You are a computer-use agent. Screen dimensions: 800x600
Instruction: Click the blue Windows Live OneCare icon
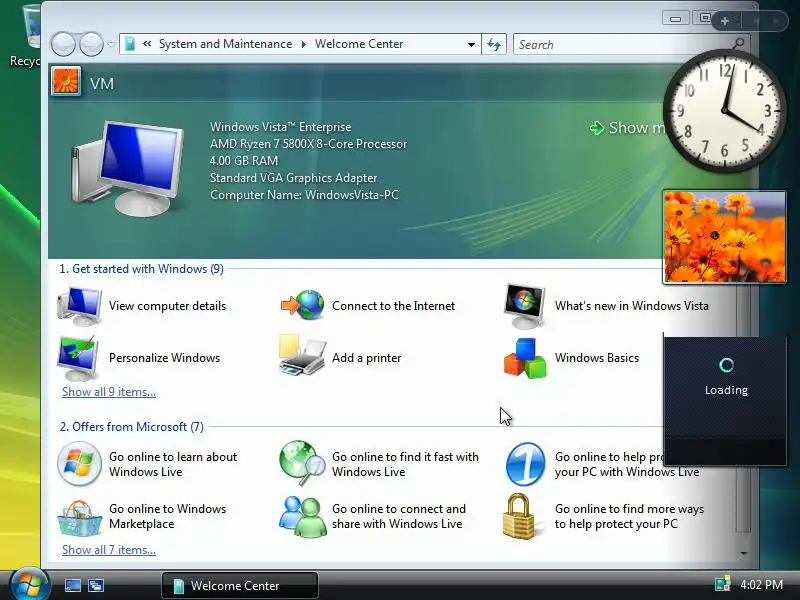(x=525, y=464)
